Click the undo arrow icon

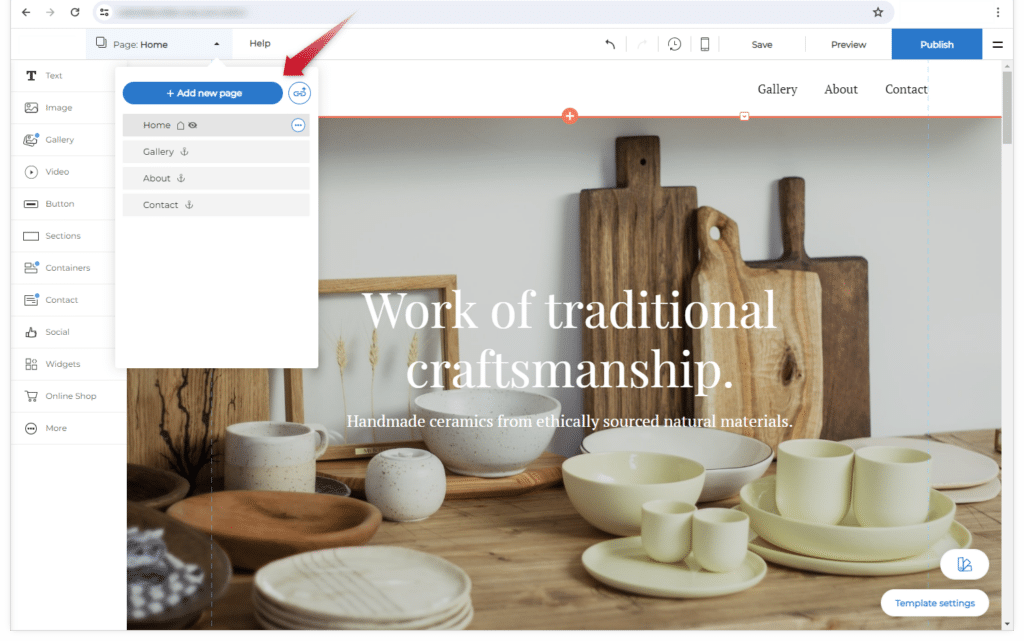pos(610,44)
